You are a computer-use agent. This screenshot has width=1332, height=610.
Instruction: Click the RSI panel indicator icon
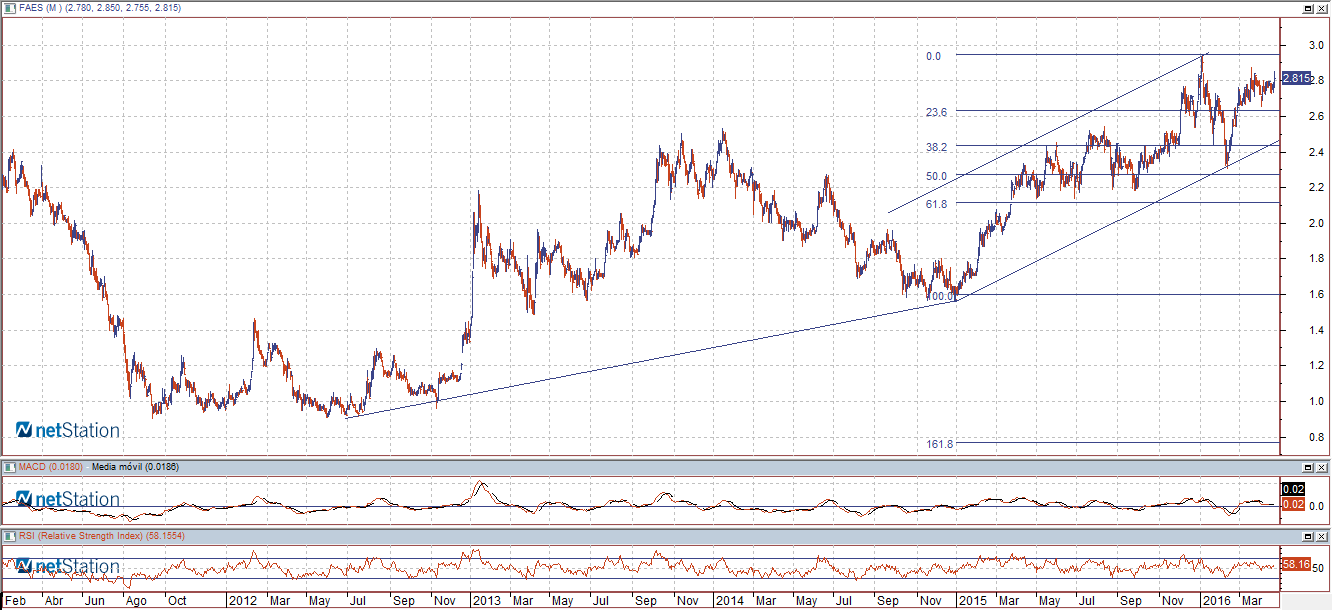pyautogui.click(x=10, y=537)
